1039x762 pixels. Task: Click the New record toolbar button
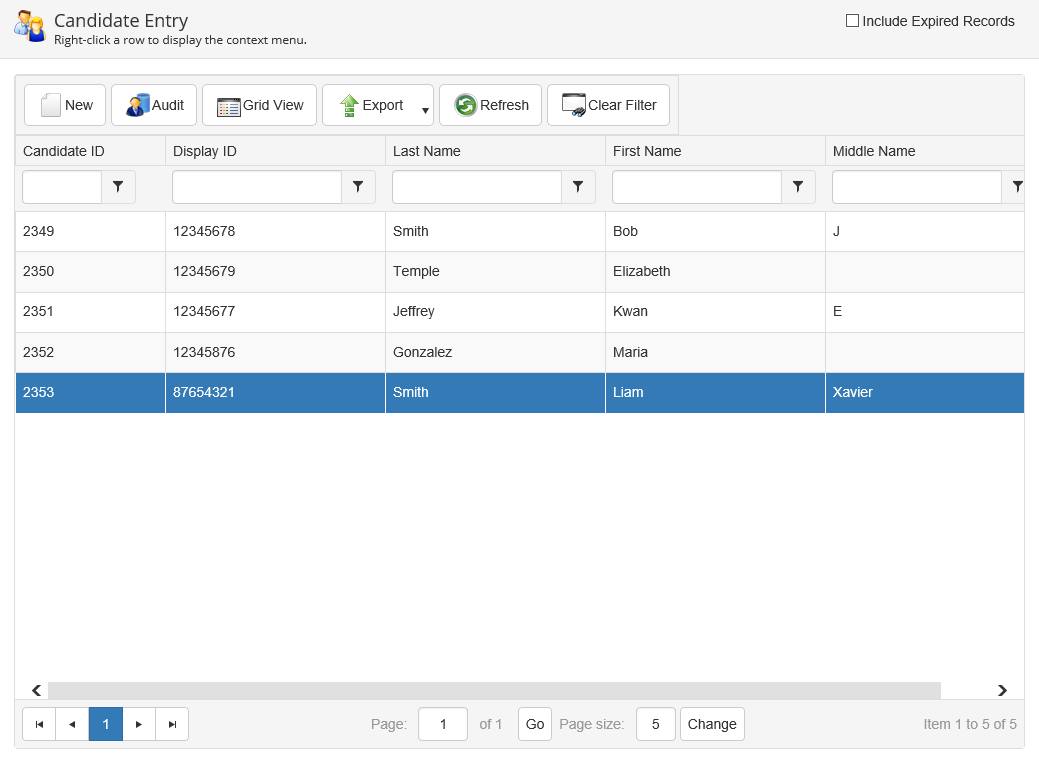66,105
